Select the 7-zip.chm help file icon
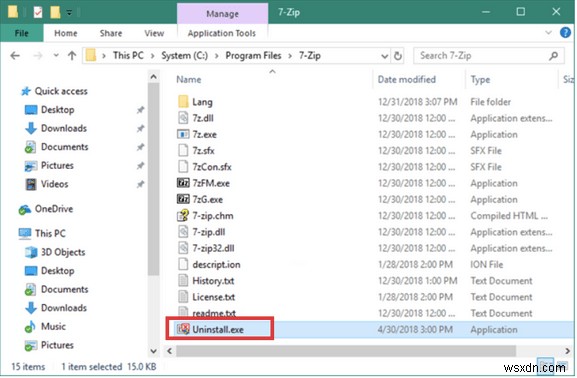The image size is (577, 378). tap(183, 215)
